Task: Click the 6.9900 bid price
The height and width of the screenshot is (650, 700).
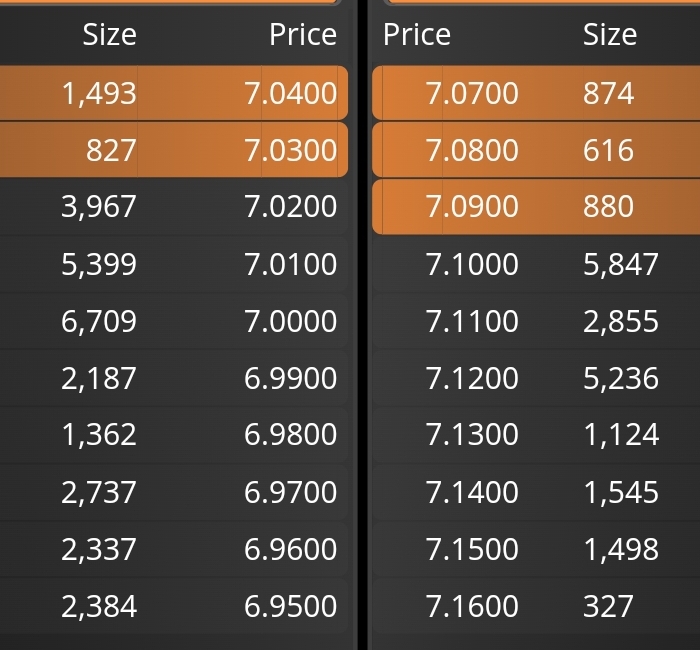Action: [291, 378]
